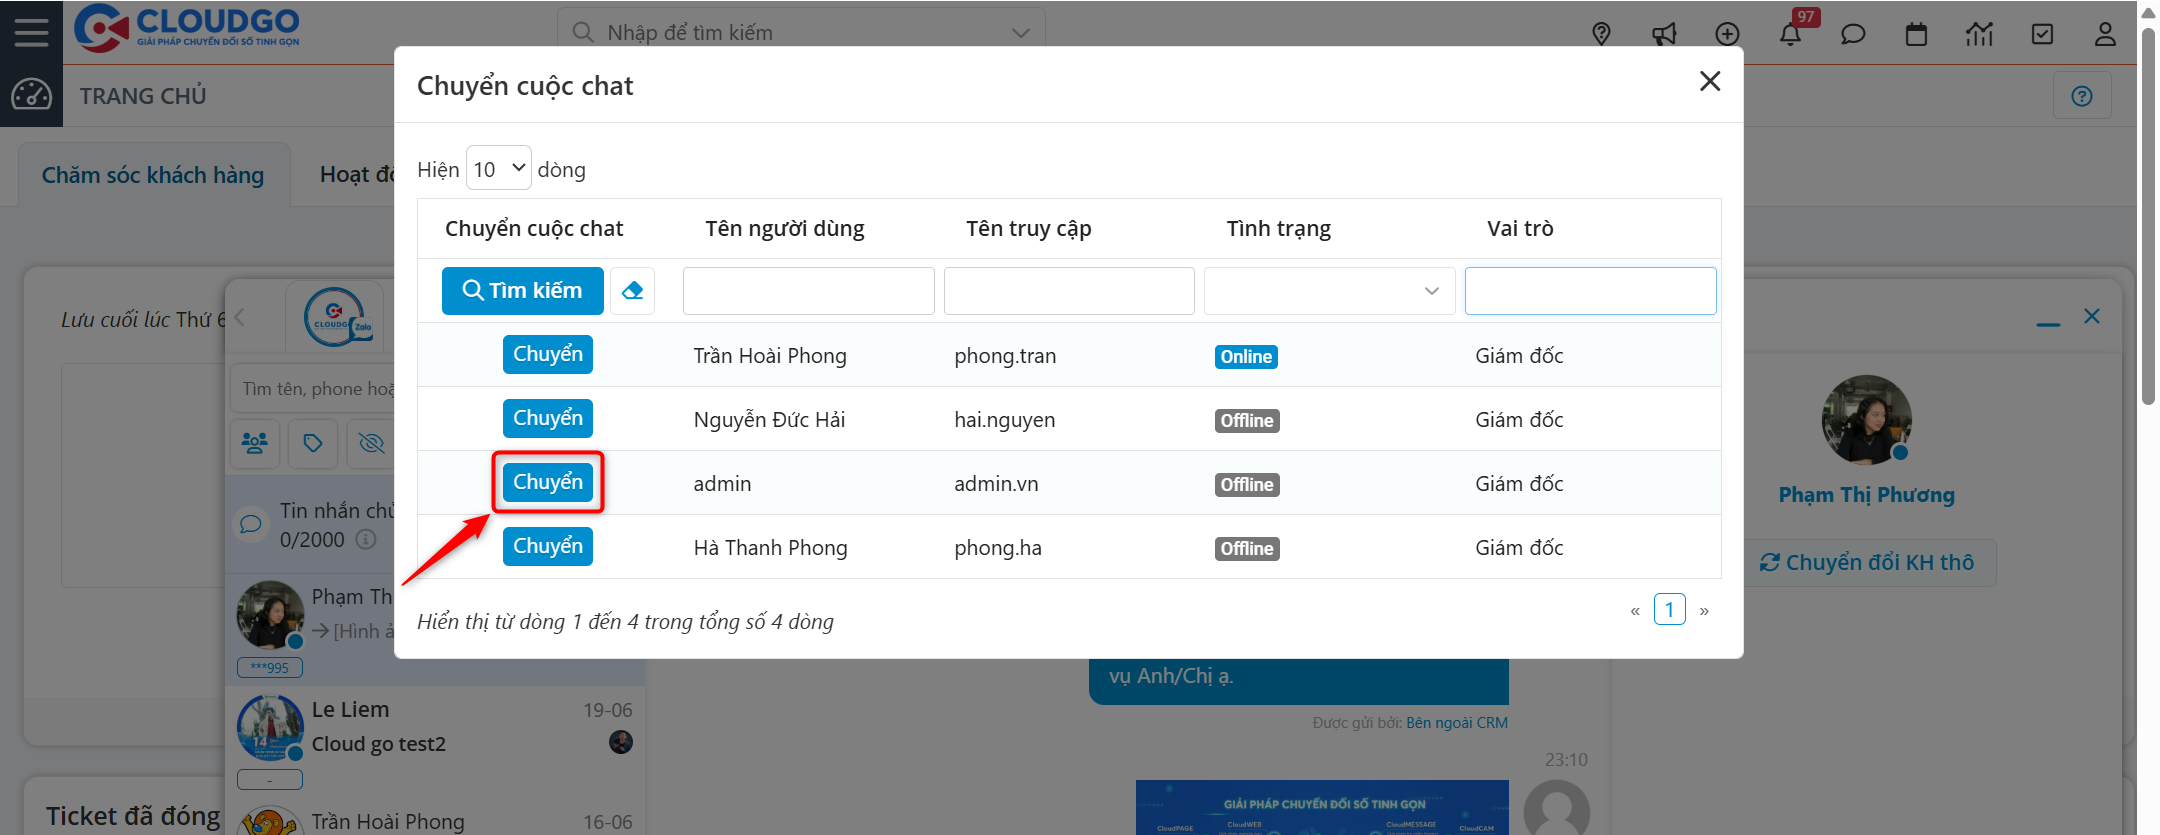Click the tag filter icon

pos(313,442)
